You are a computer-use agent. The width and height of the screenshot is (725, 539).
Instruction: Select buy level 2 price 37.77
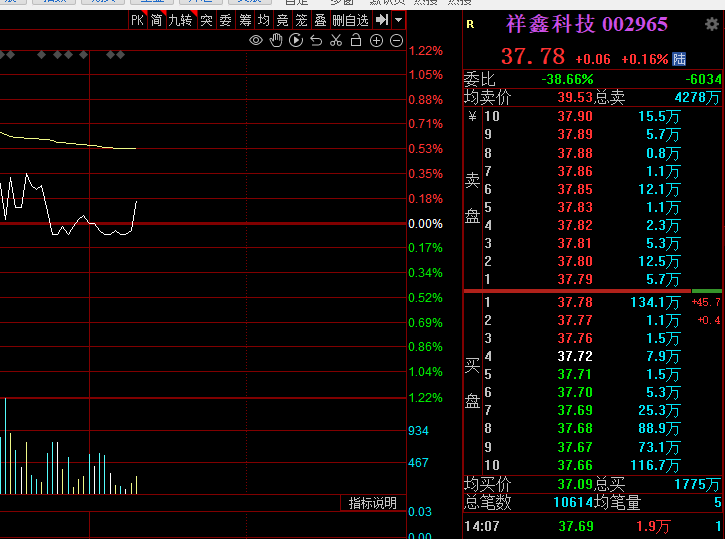pos(575,320)
